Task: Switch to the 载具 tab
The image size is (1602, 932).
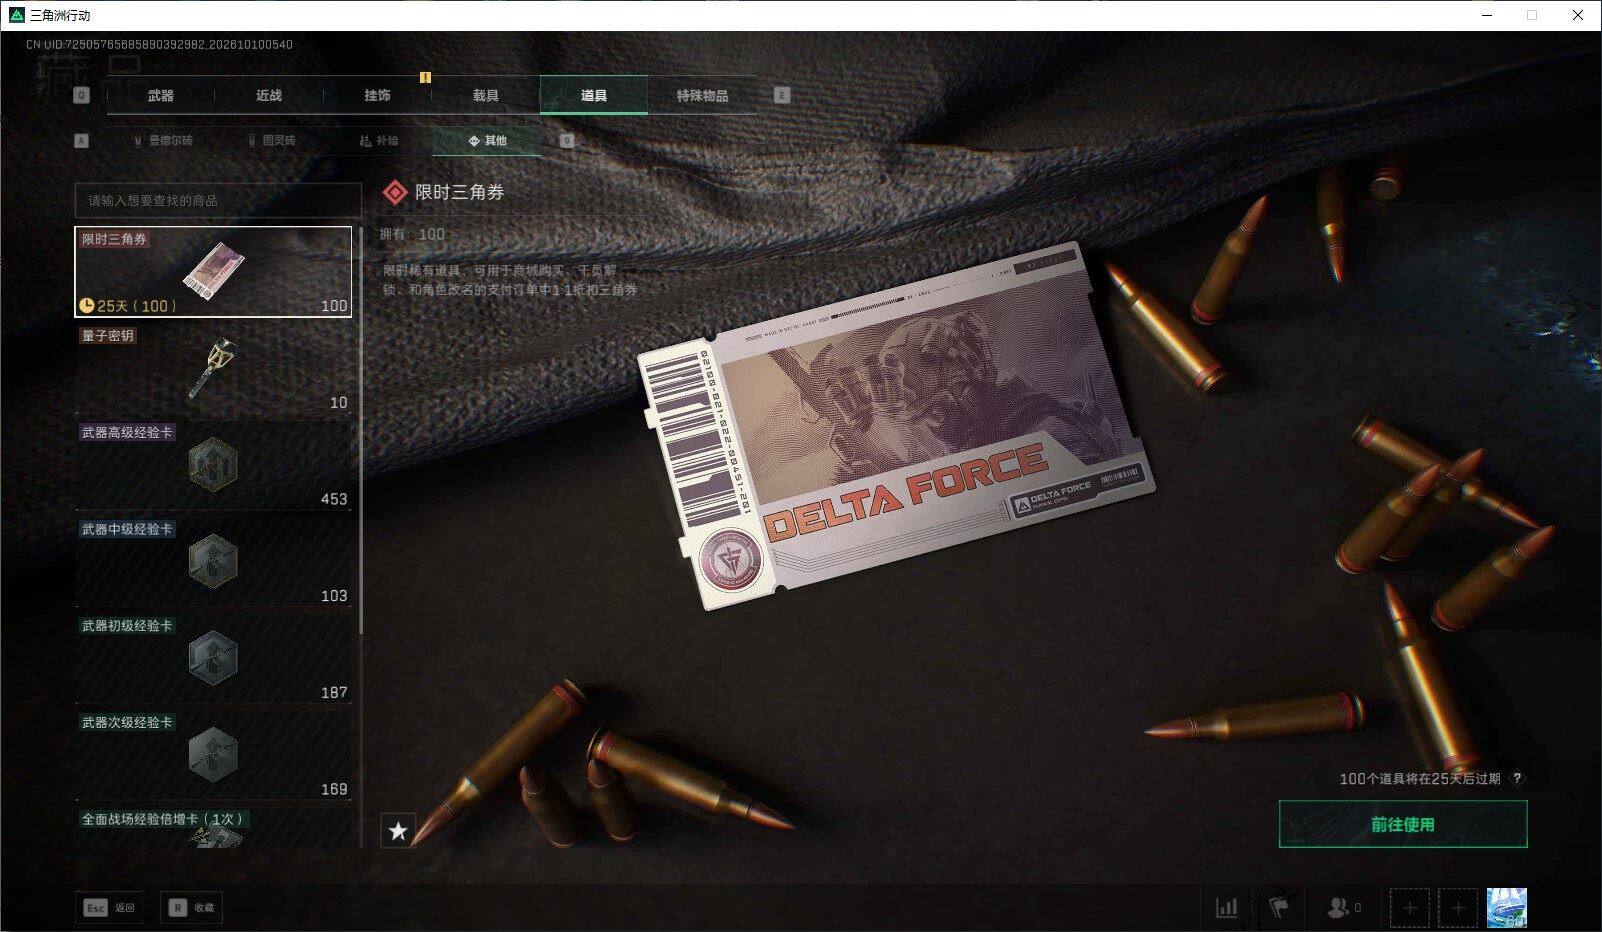Action: click(x=485, y=95)
